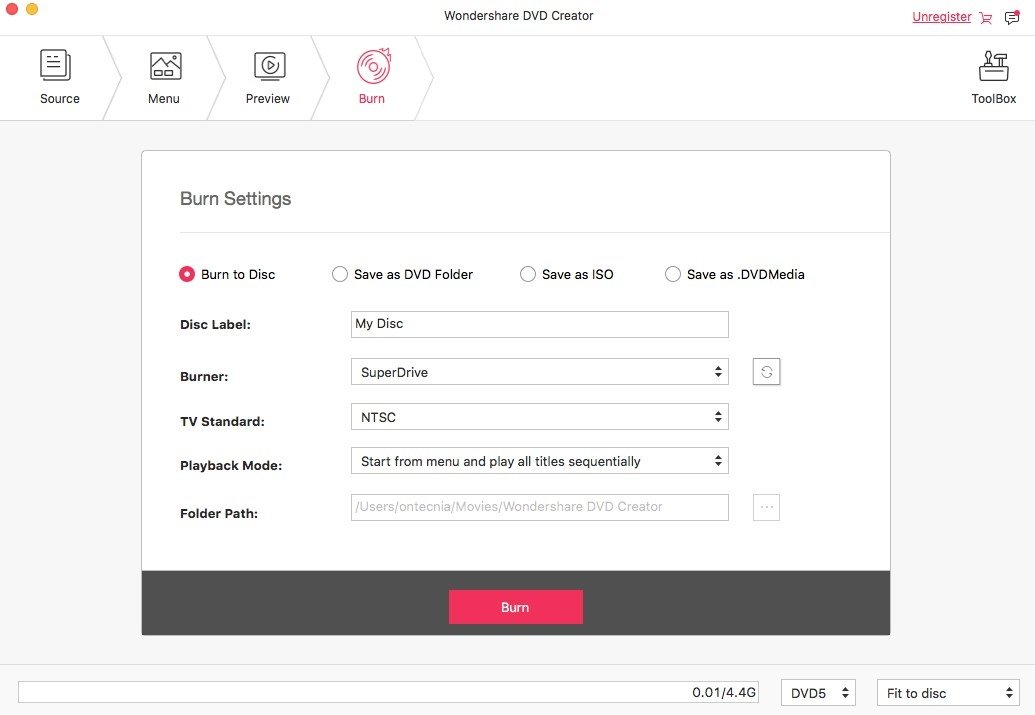Open the feedback message icon

[1012, 18]
